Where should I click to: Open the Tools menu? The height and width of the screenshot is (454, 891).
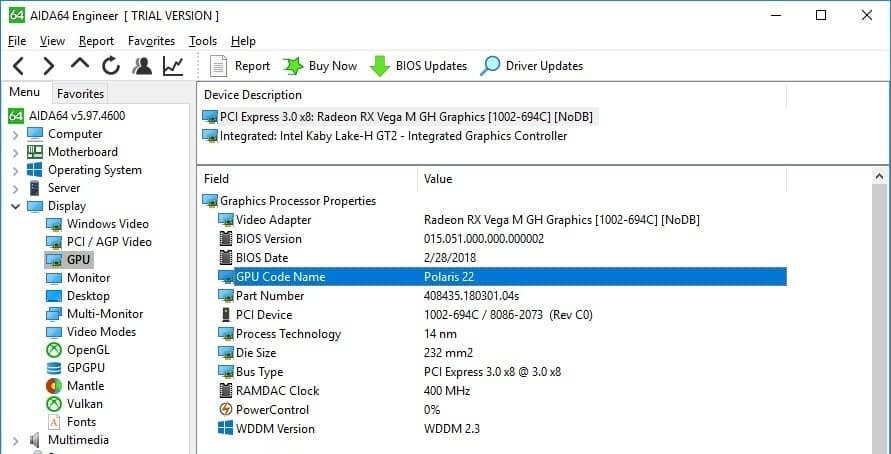click(x=203, y=41)
